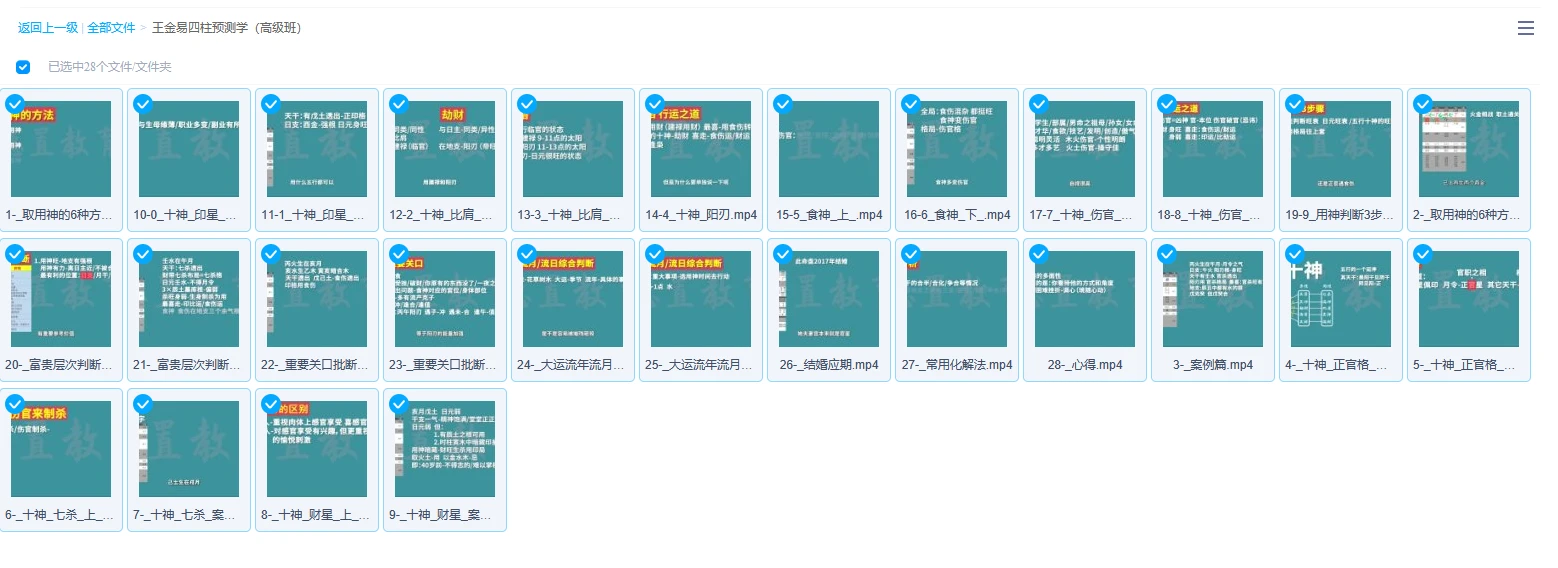Viewport: 1558px width, 568px height.
Task: Click file name 27-_常用化解法.mp4
Action: (957, 365)
